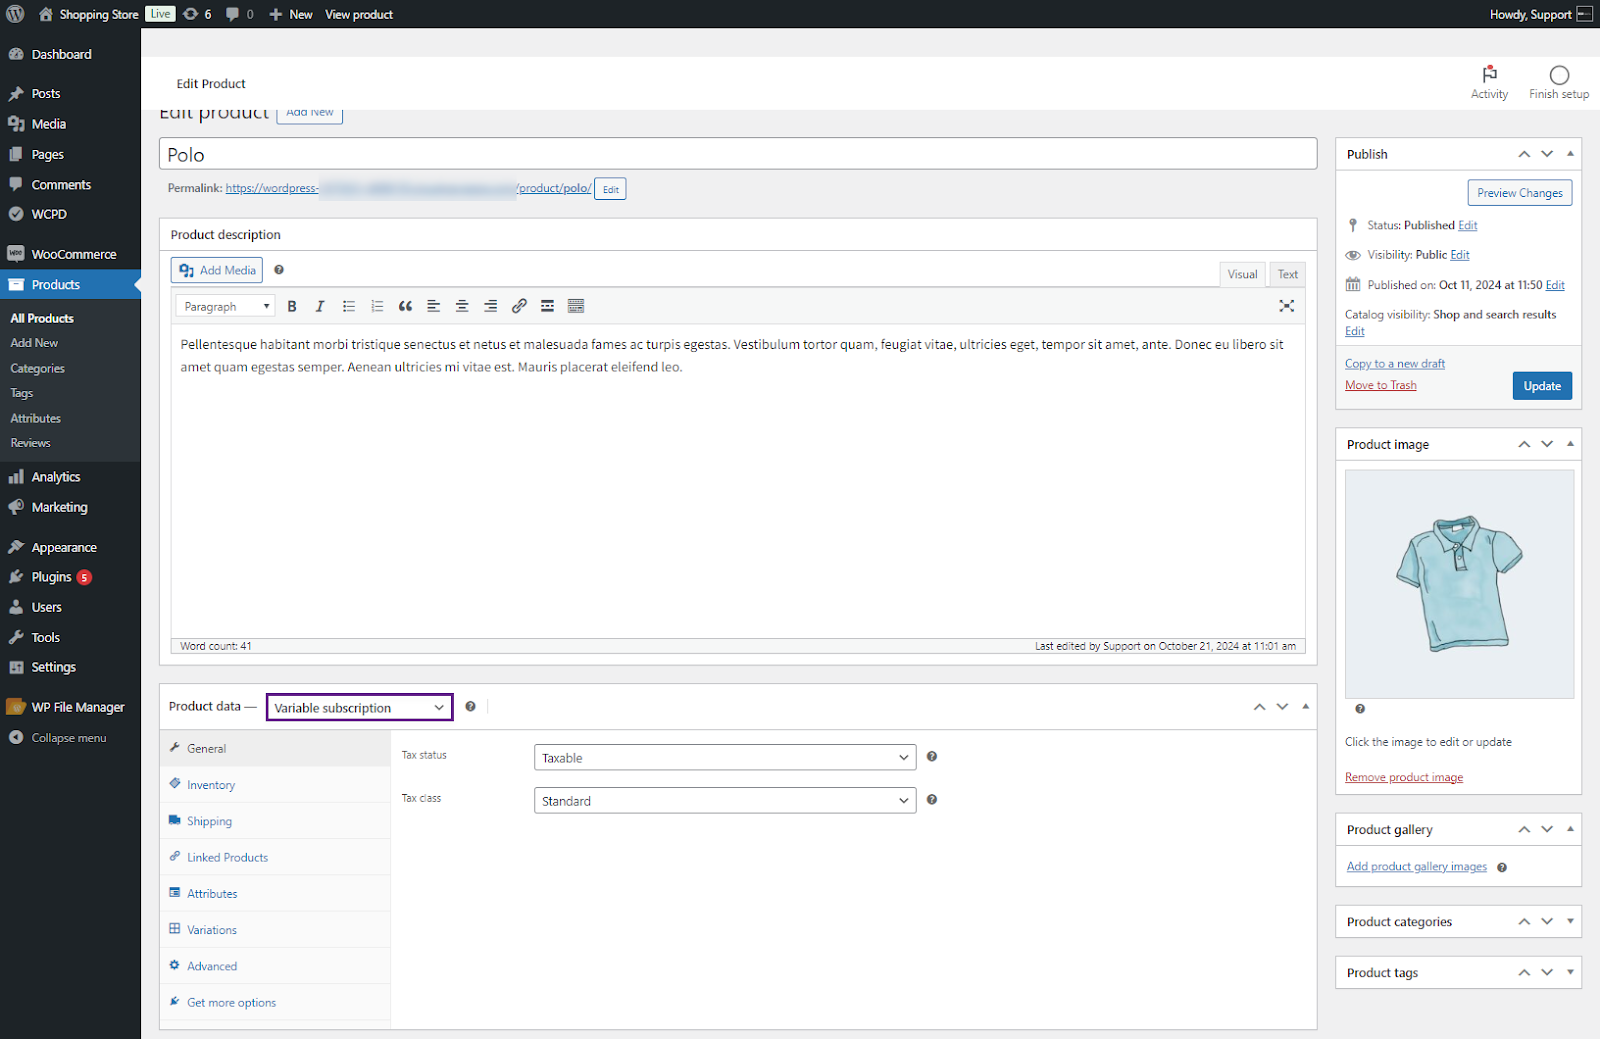This screenshot has height=1039, width=1600.
Task: Expand the Product categories panel
Action: 1570,921
